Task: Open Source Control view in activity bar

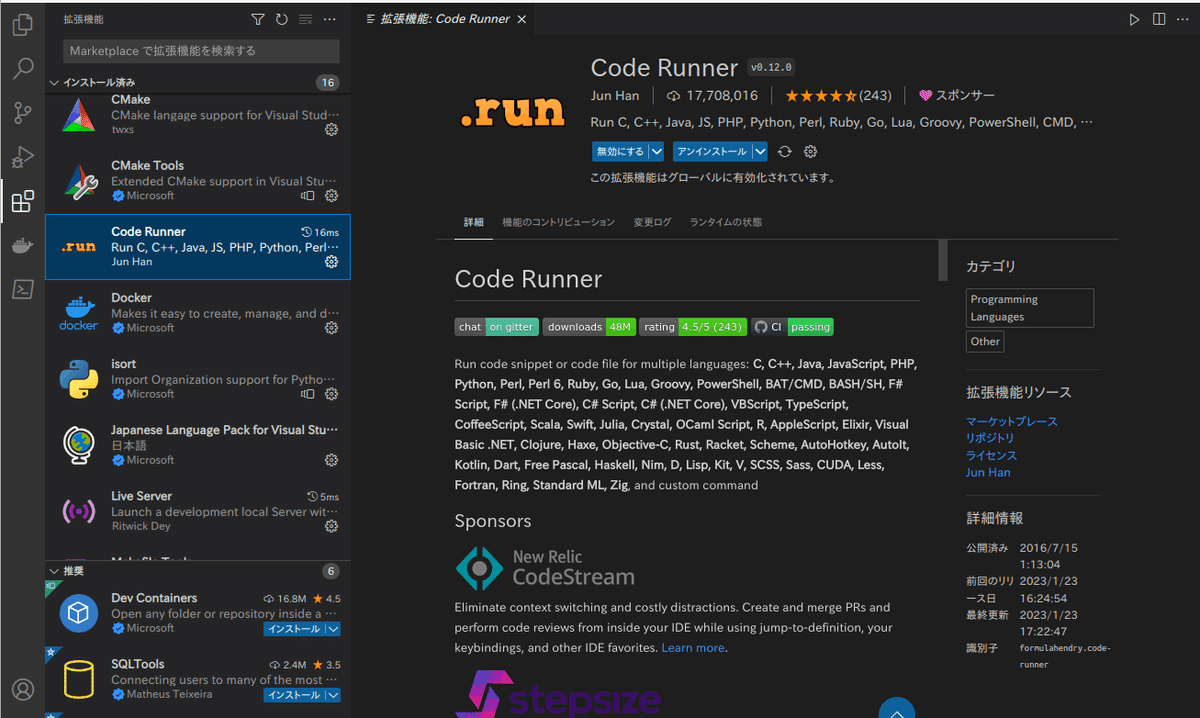Action: pos(22,113)
